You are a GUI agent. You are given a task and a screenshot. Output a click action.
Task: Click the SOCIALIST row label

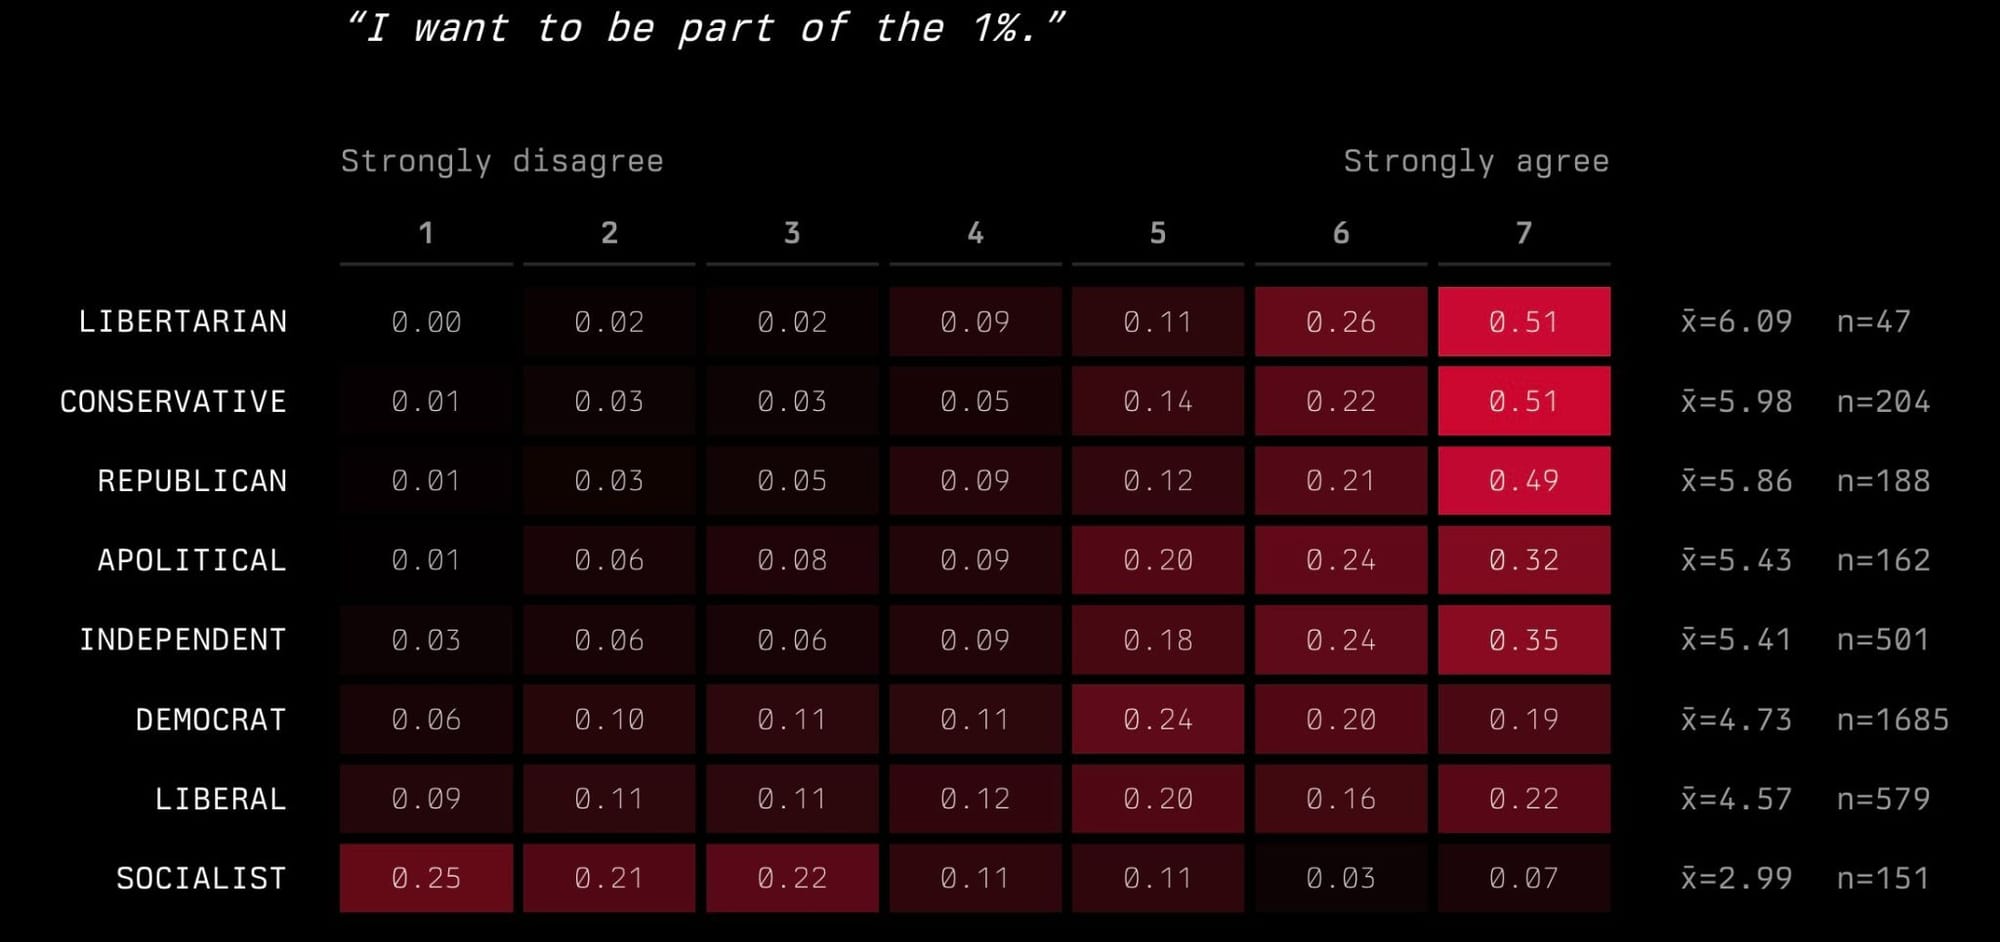pyautogui.click(x=201, y=878)
